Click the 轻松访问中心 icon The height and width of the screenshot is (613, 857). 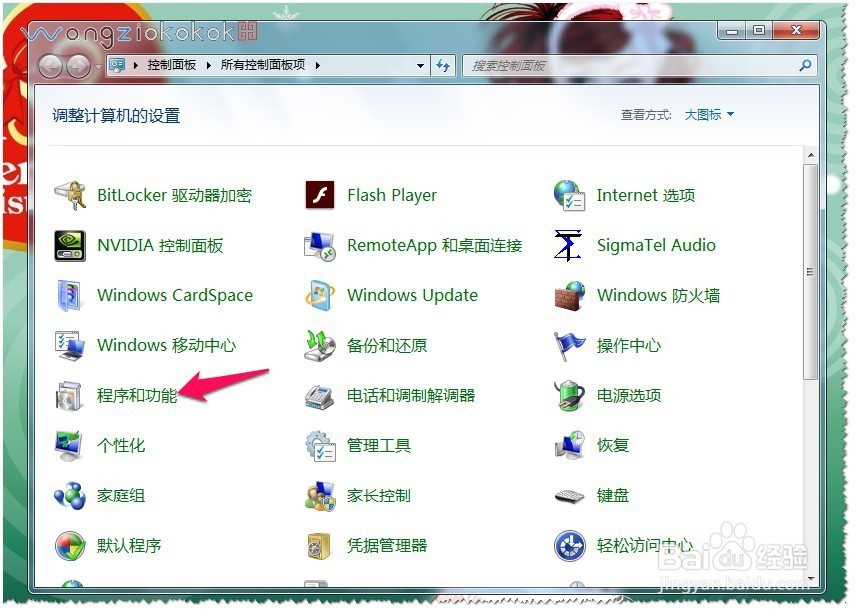coord(570,546)
